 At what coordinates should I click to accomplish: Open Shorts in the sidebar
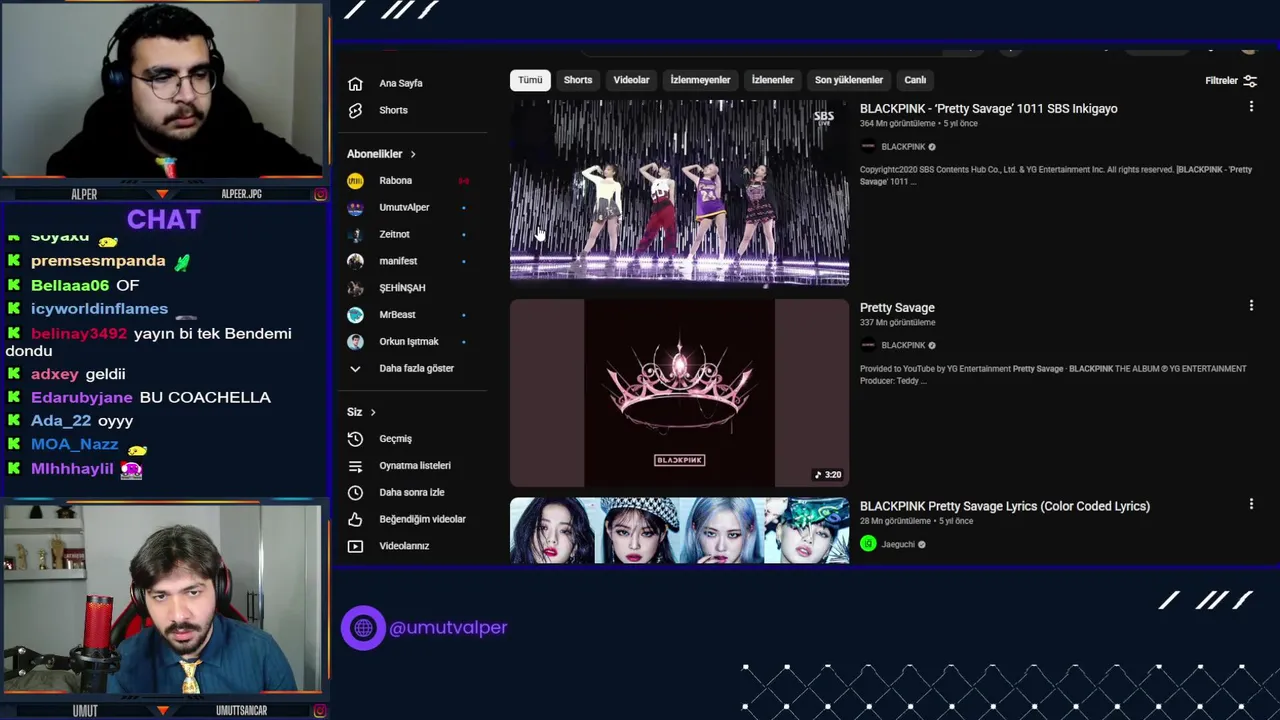pyautogui.click(x=393, y=110)
